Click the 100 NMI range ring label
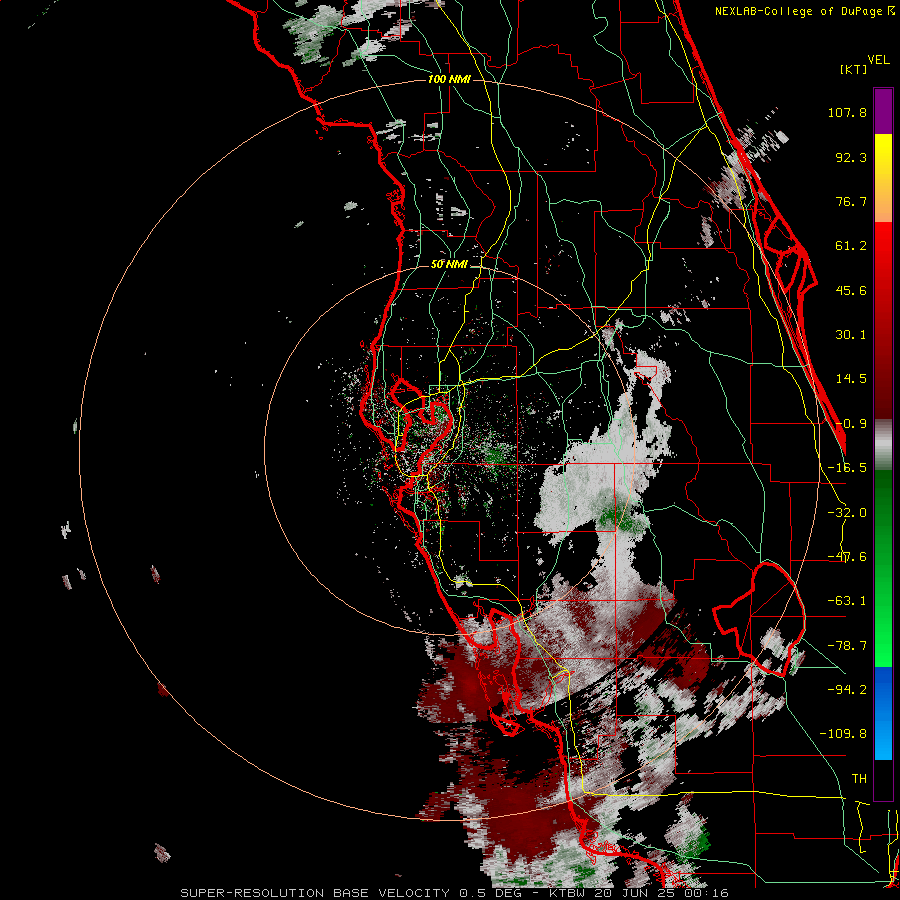This screenshot has width=900, height=900. [449, 79]
